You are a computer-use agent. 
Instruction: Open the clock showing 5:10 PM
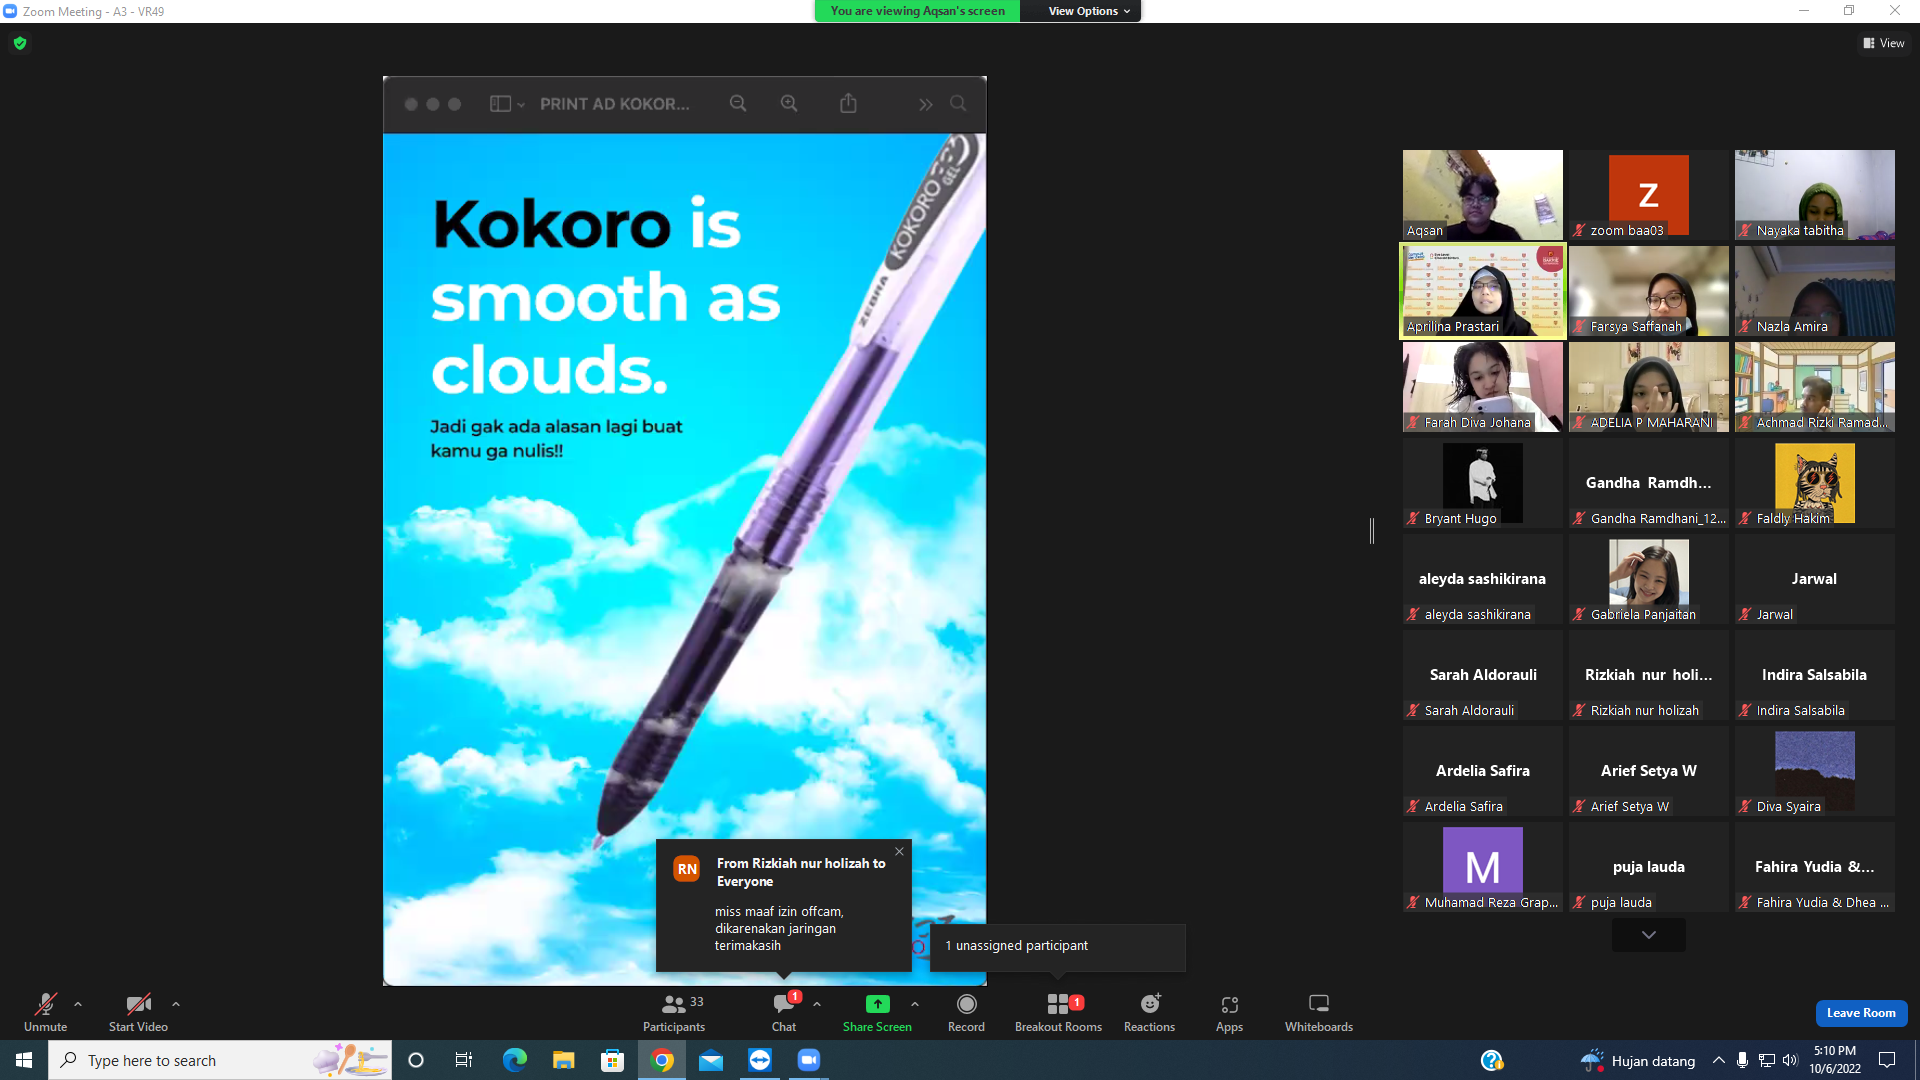pyautogui.click(x=1835, y=1060)
